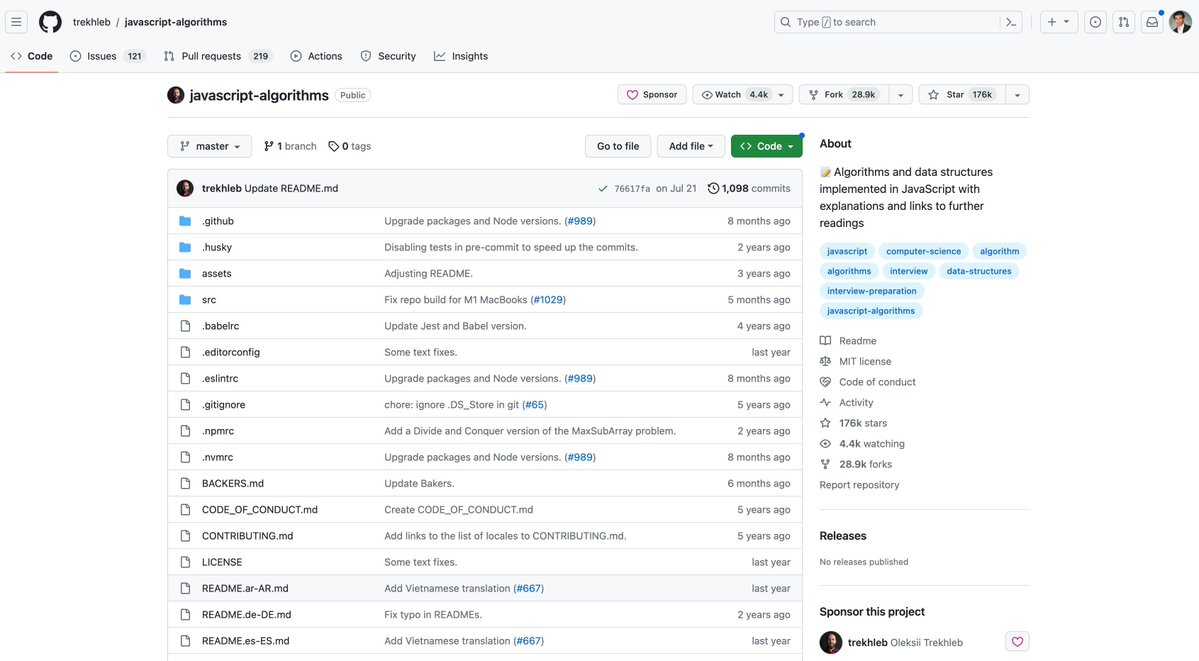Screen dimensions: 1199x661
Task: Click the Code of conduct heart icon
Action: point(825,382)
